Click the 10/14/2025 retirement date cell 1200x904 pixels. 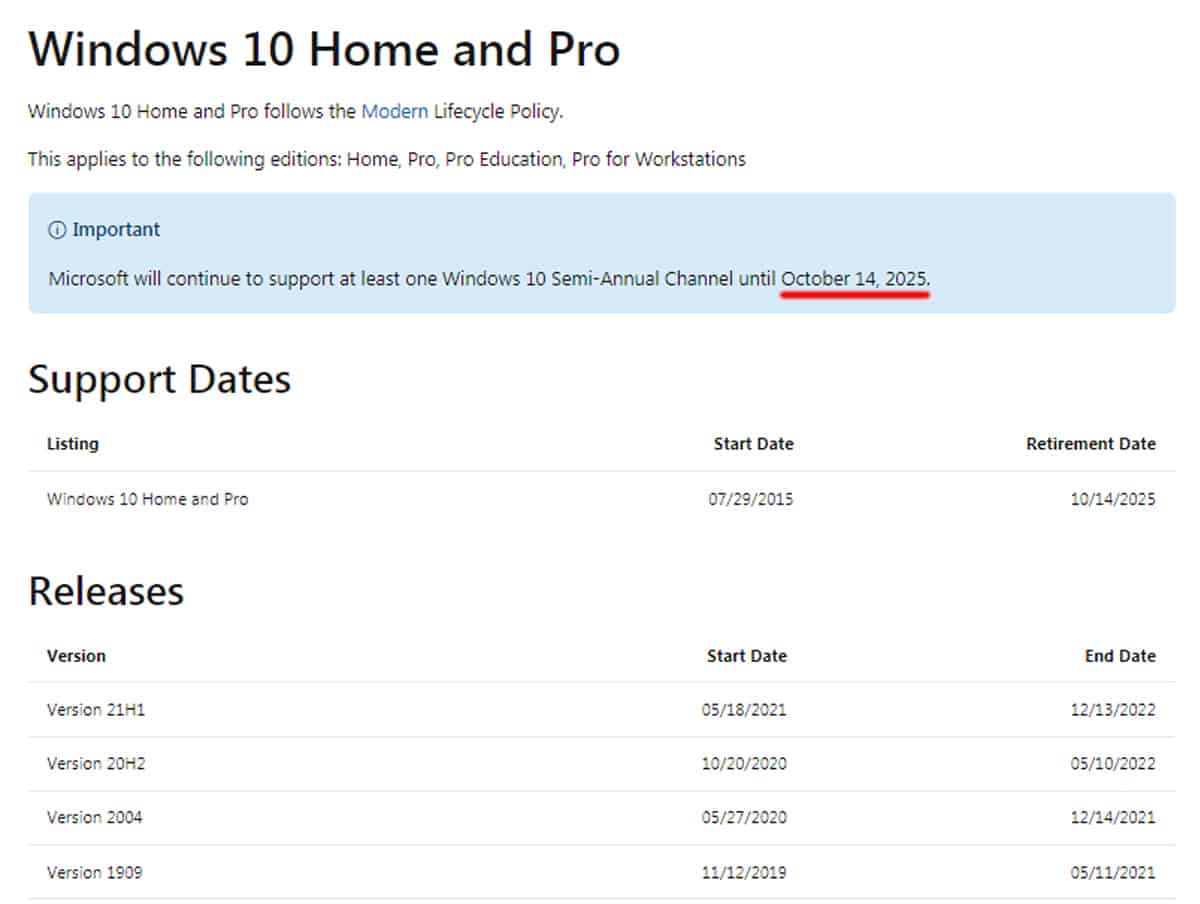tap(1112, 499)
